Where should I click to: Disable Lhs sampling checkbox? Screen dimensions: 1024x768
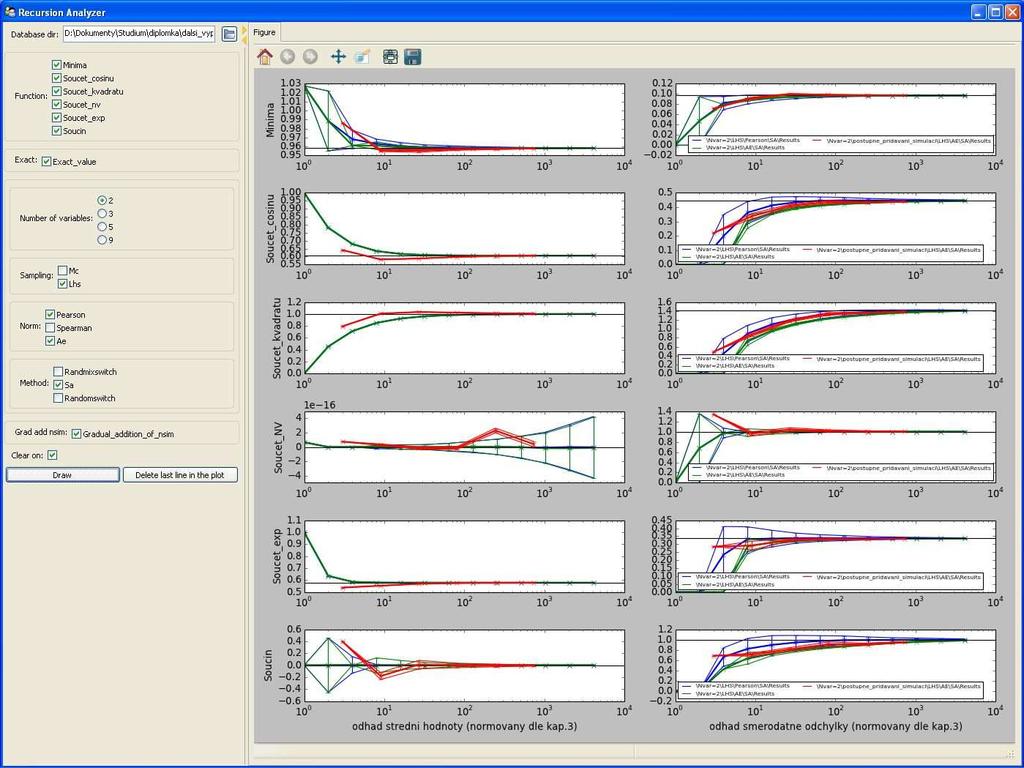[x=62, y=283]
